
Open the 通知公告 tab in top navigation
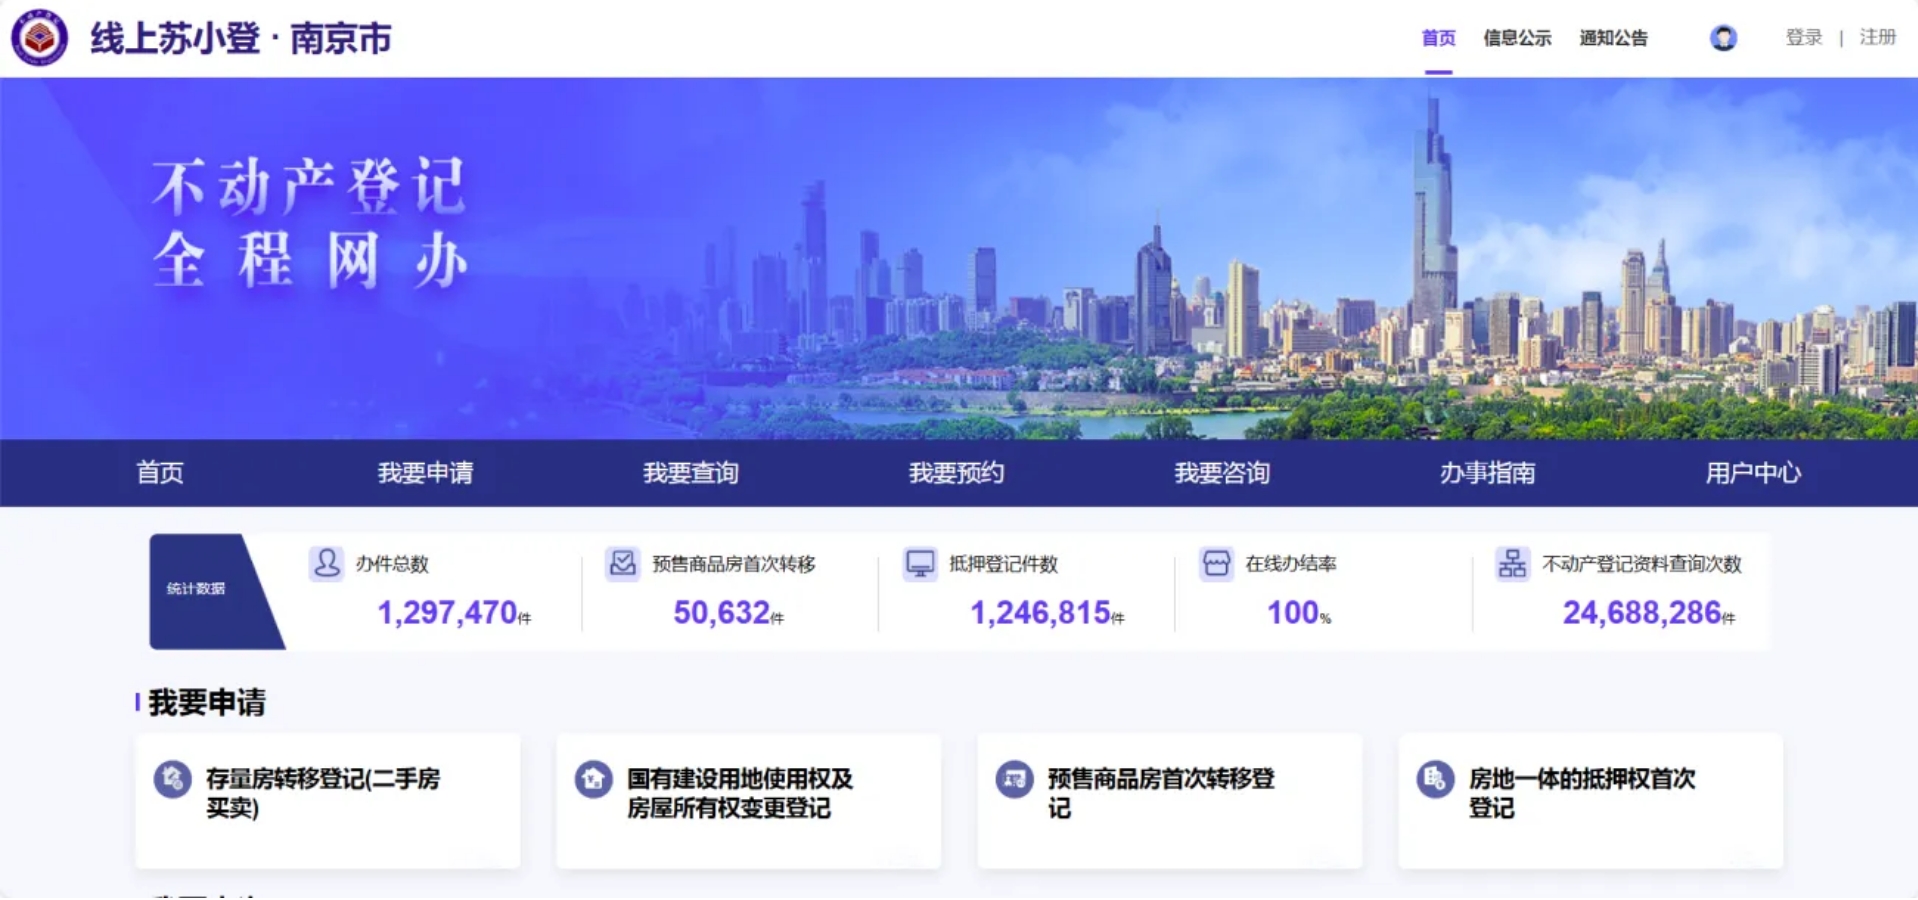click(x=1613, y=38)
